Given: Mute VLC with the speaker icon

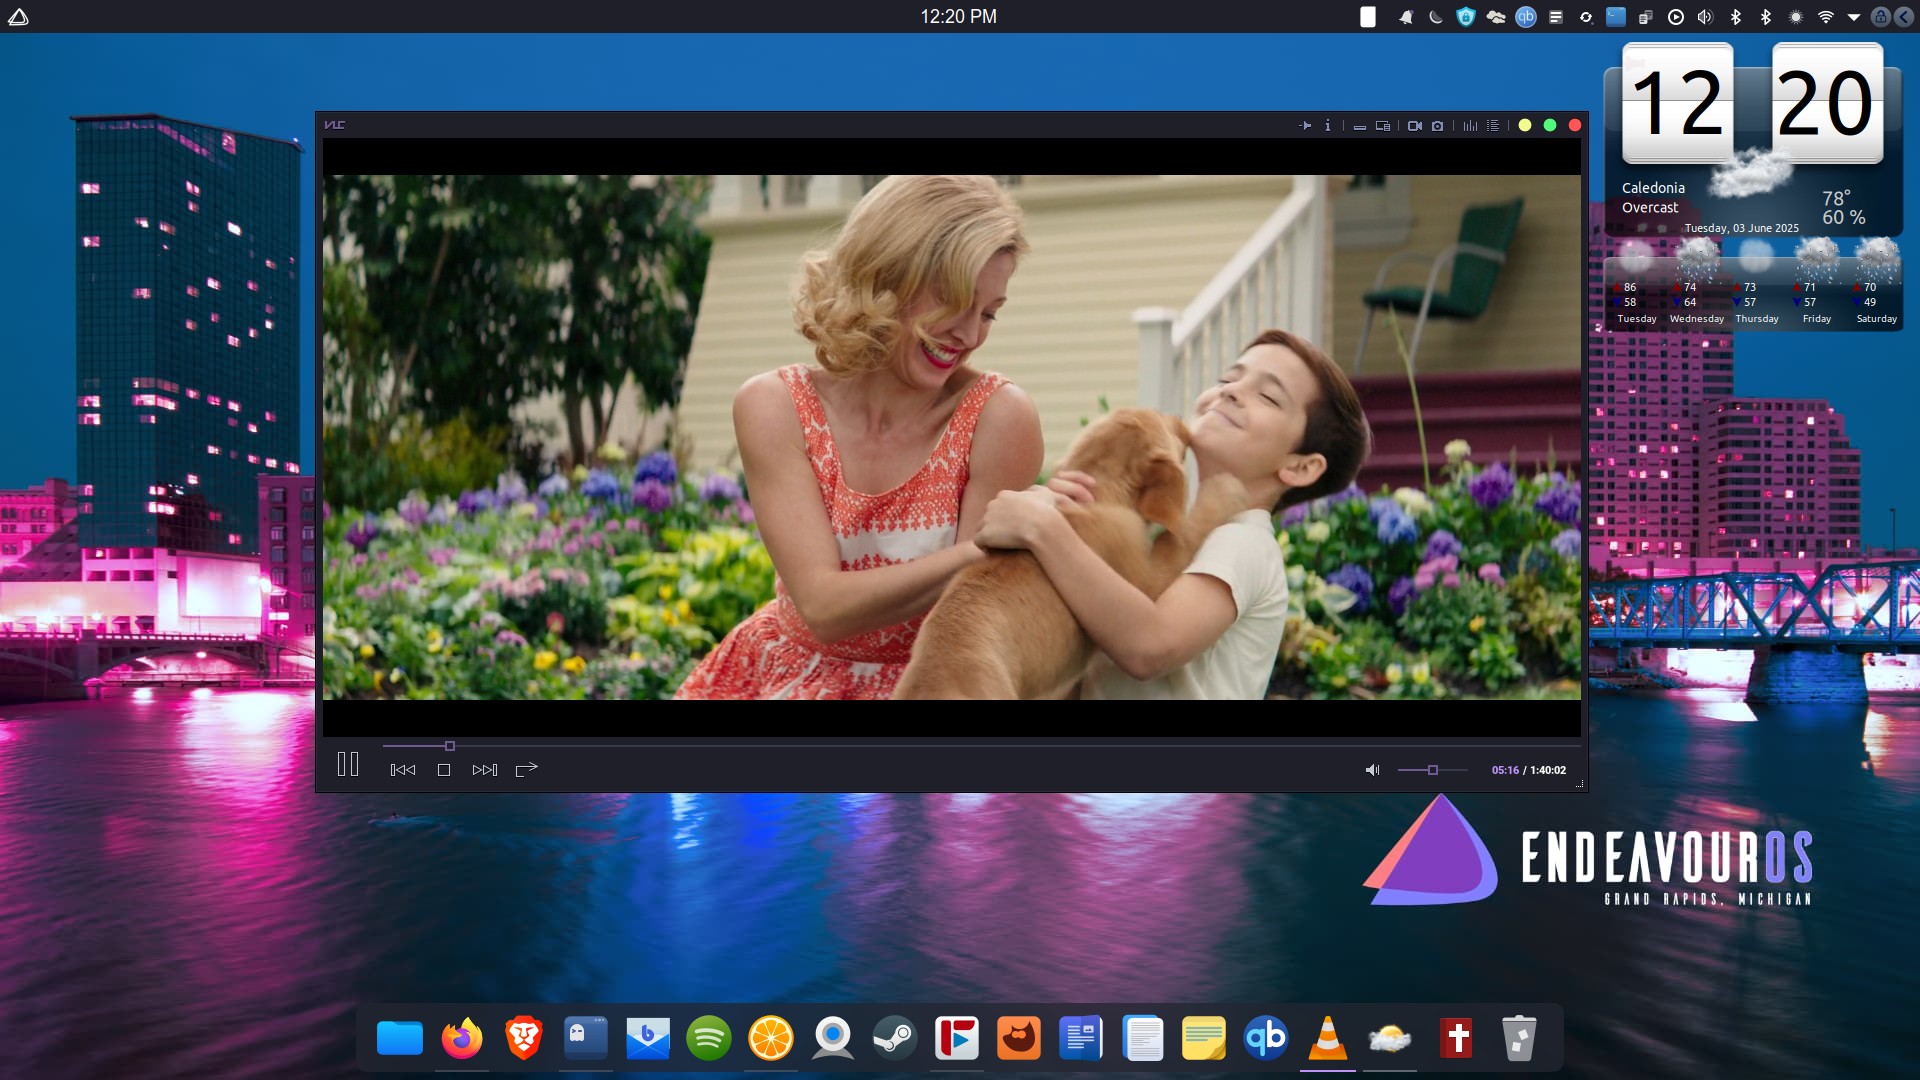Looking at the screenshot, I should 1373,770.
